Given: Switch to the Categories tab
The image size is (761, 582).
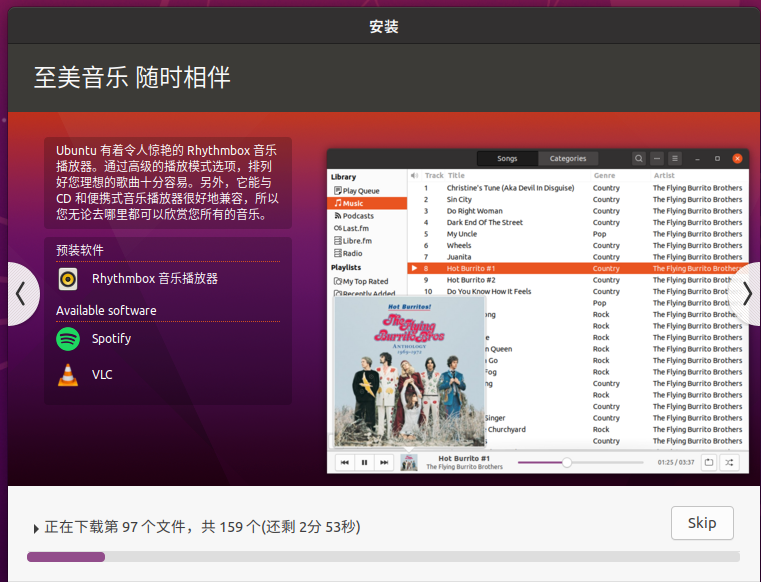Looking at the screenshot, I should click(568, 158).
